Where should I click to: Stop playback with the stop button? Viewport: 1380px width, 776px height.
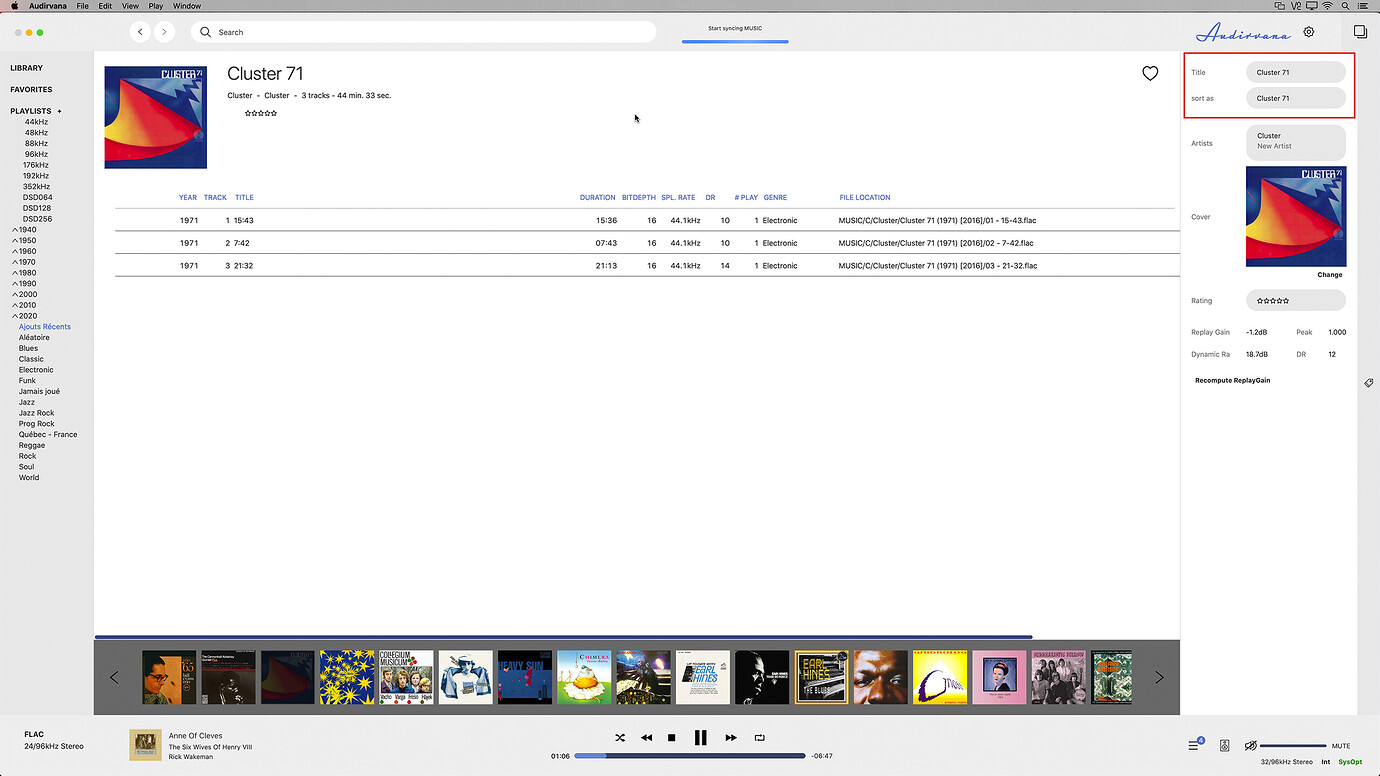[672, 738]
